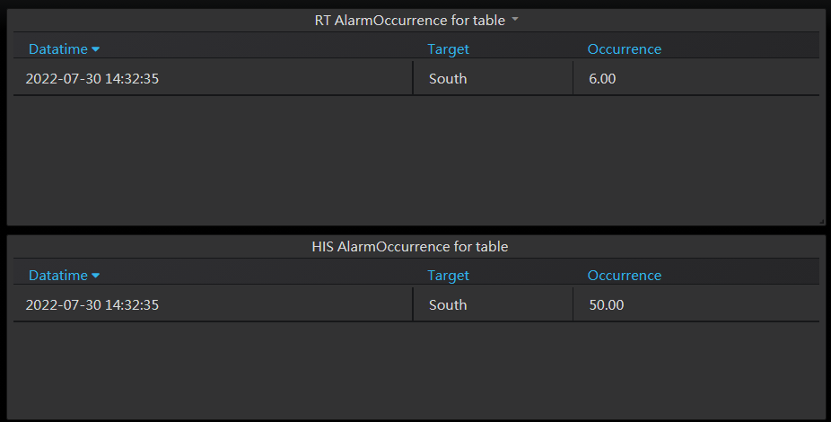Click the sort arrow in HIS Datatime header
This screenshot has height=422, width=832.
click(96, 276)
